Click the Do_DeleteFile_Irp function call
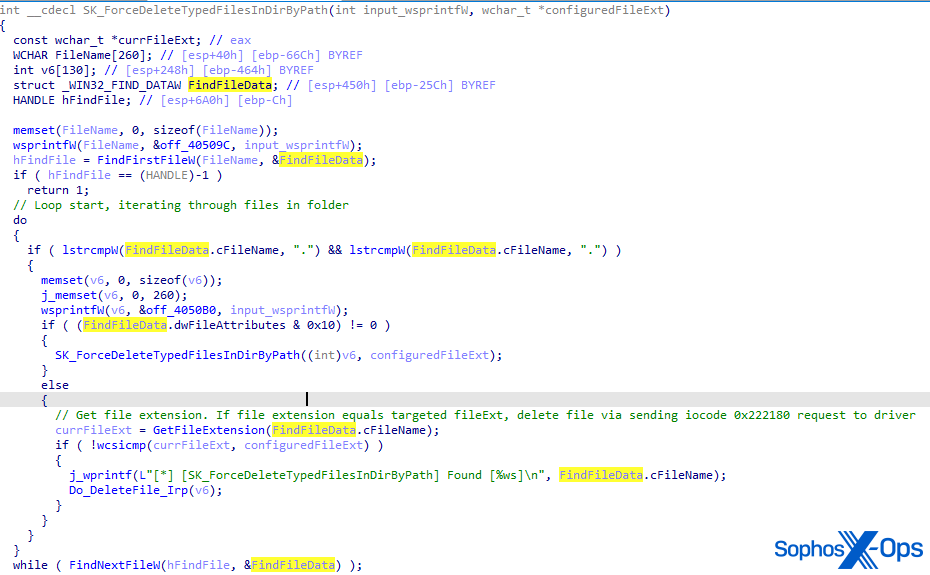Image resolution: width=930 pixels, height=575 pixels. click(128, 490)
